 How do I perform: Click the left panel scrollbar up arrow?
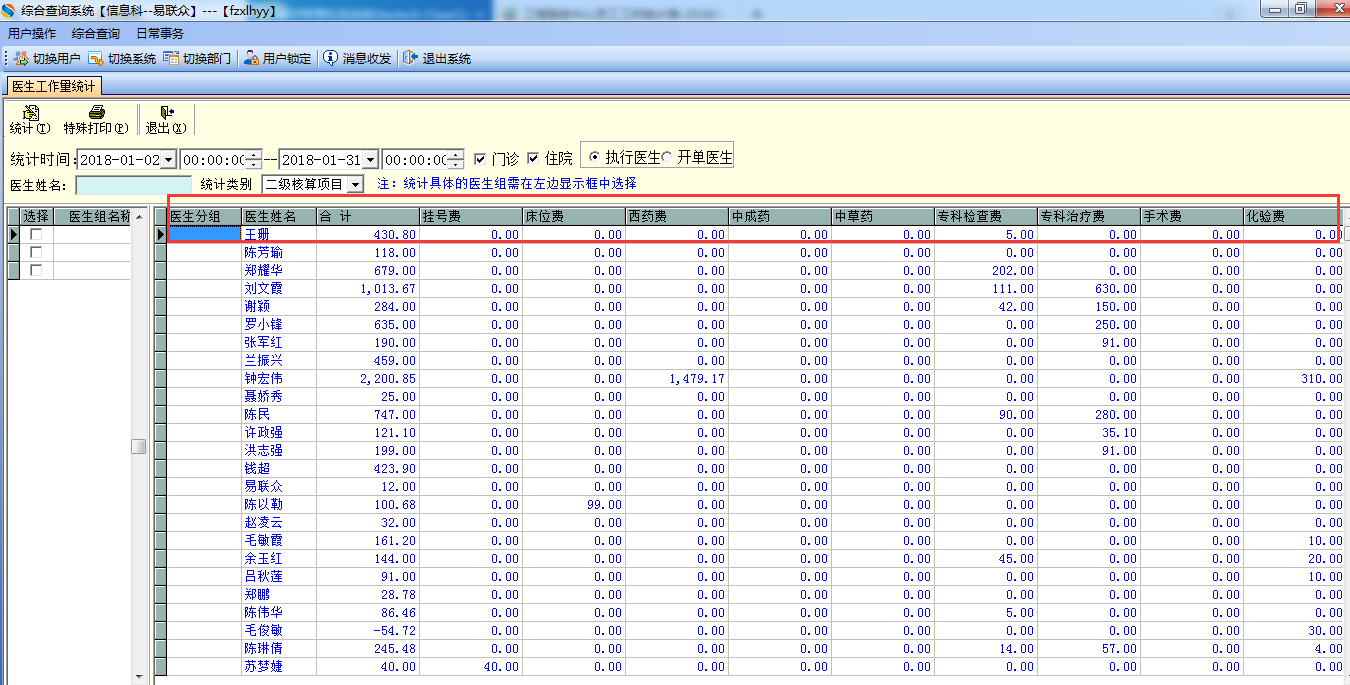(139, 216)
